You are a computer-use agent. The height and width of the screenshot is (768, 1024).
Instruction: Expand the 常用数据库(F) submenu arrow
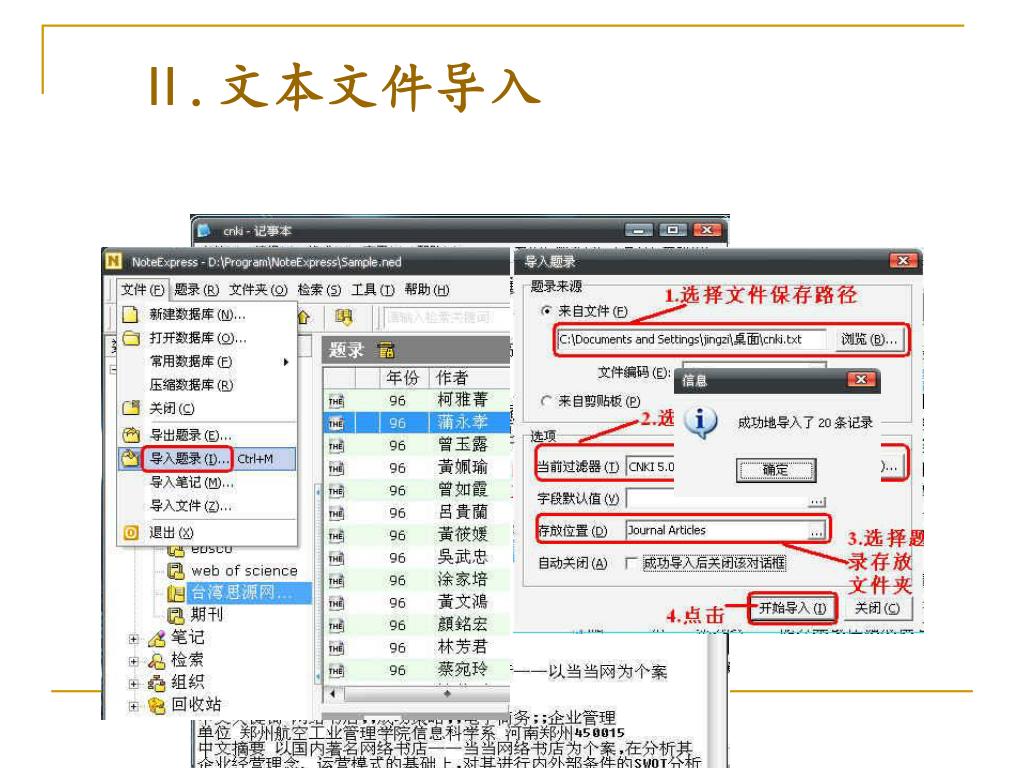[x=285, y=362]
